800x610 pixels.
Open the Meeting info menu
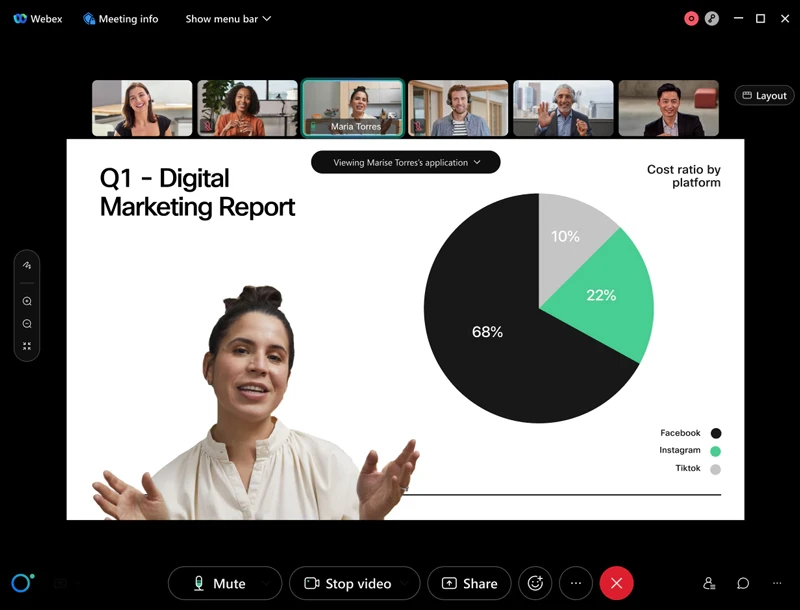click(x=120, y=18)
